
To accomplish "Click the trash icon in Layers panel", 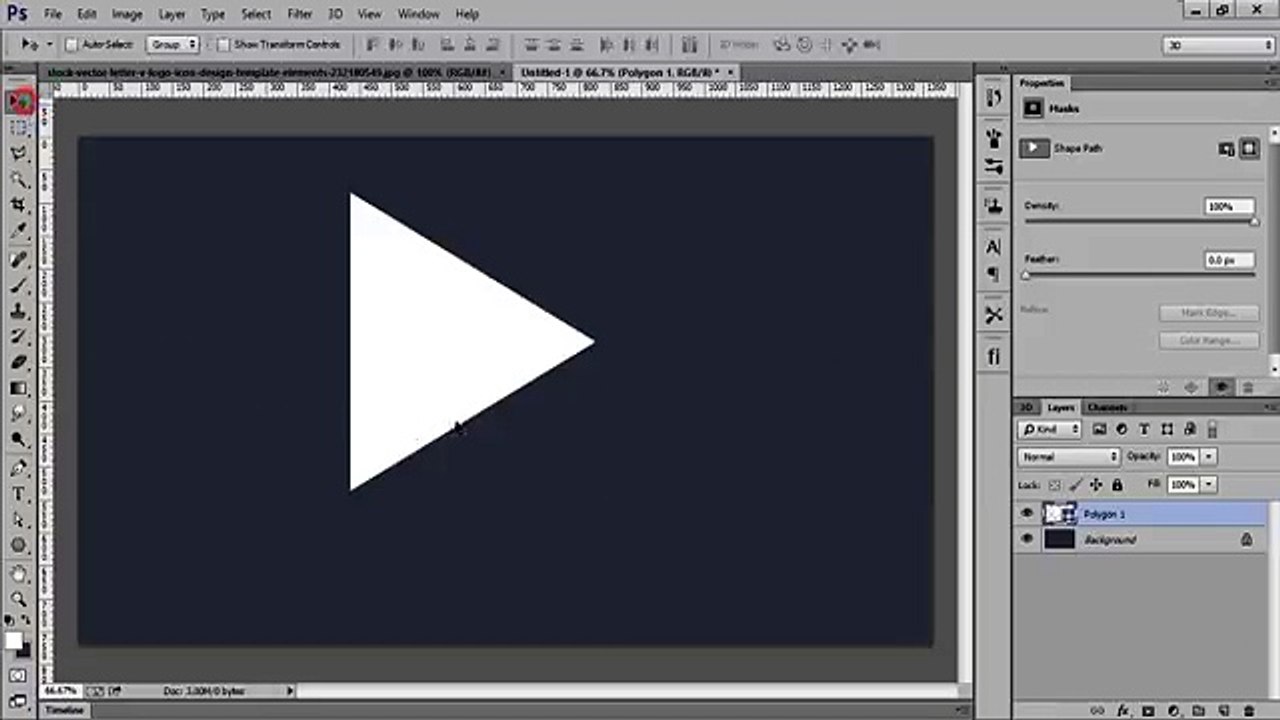I will 1249,711.
